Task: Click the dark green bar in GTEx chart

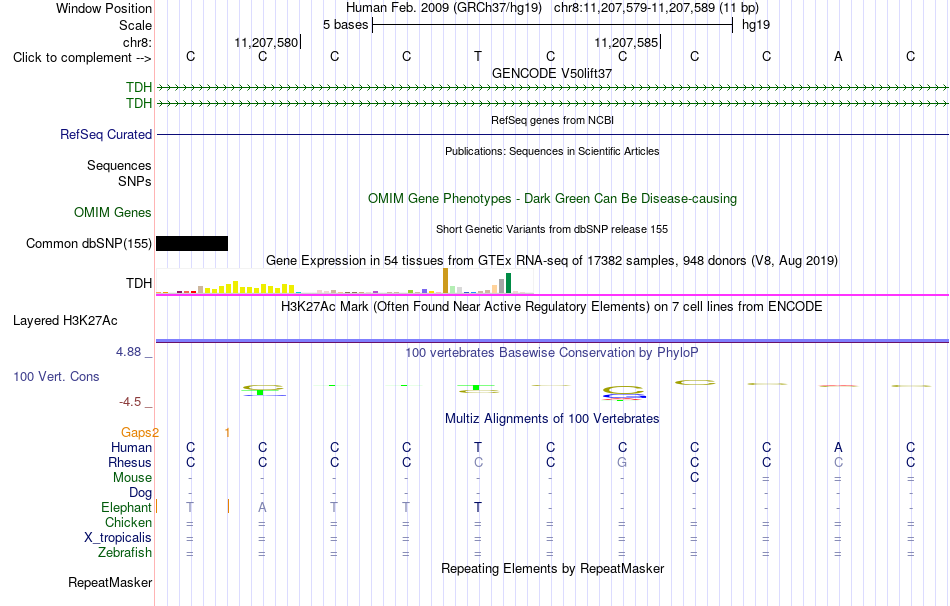Action: pyautogui.click(x=509, y=284)
